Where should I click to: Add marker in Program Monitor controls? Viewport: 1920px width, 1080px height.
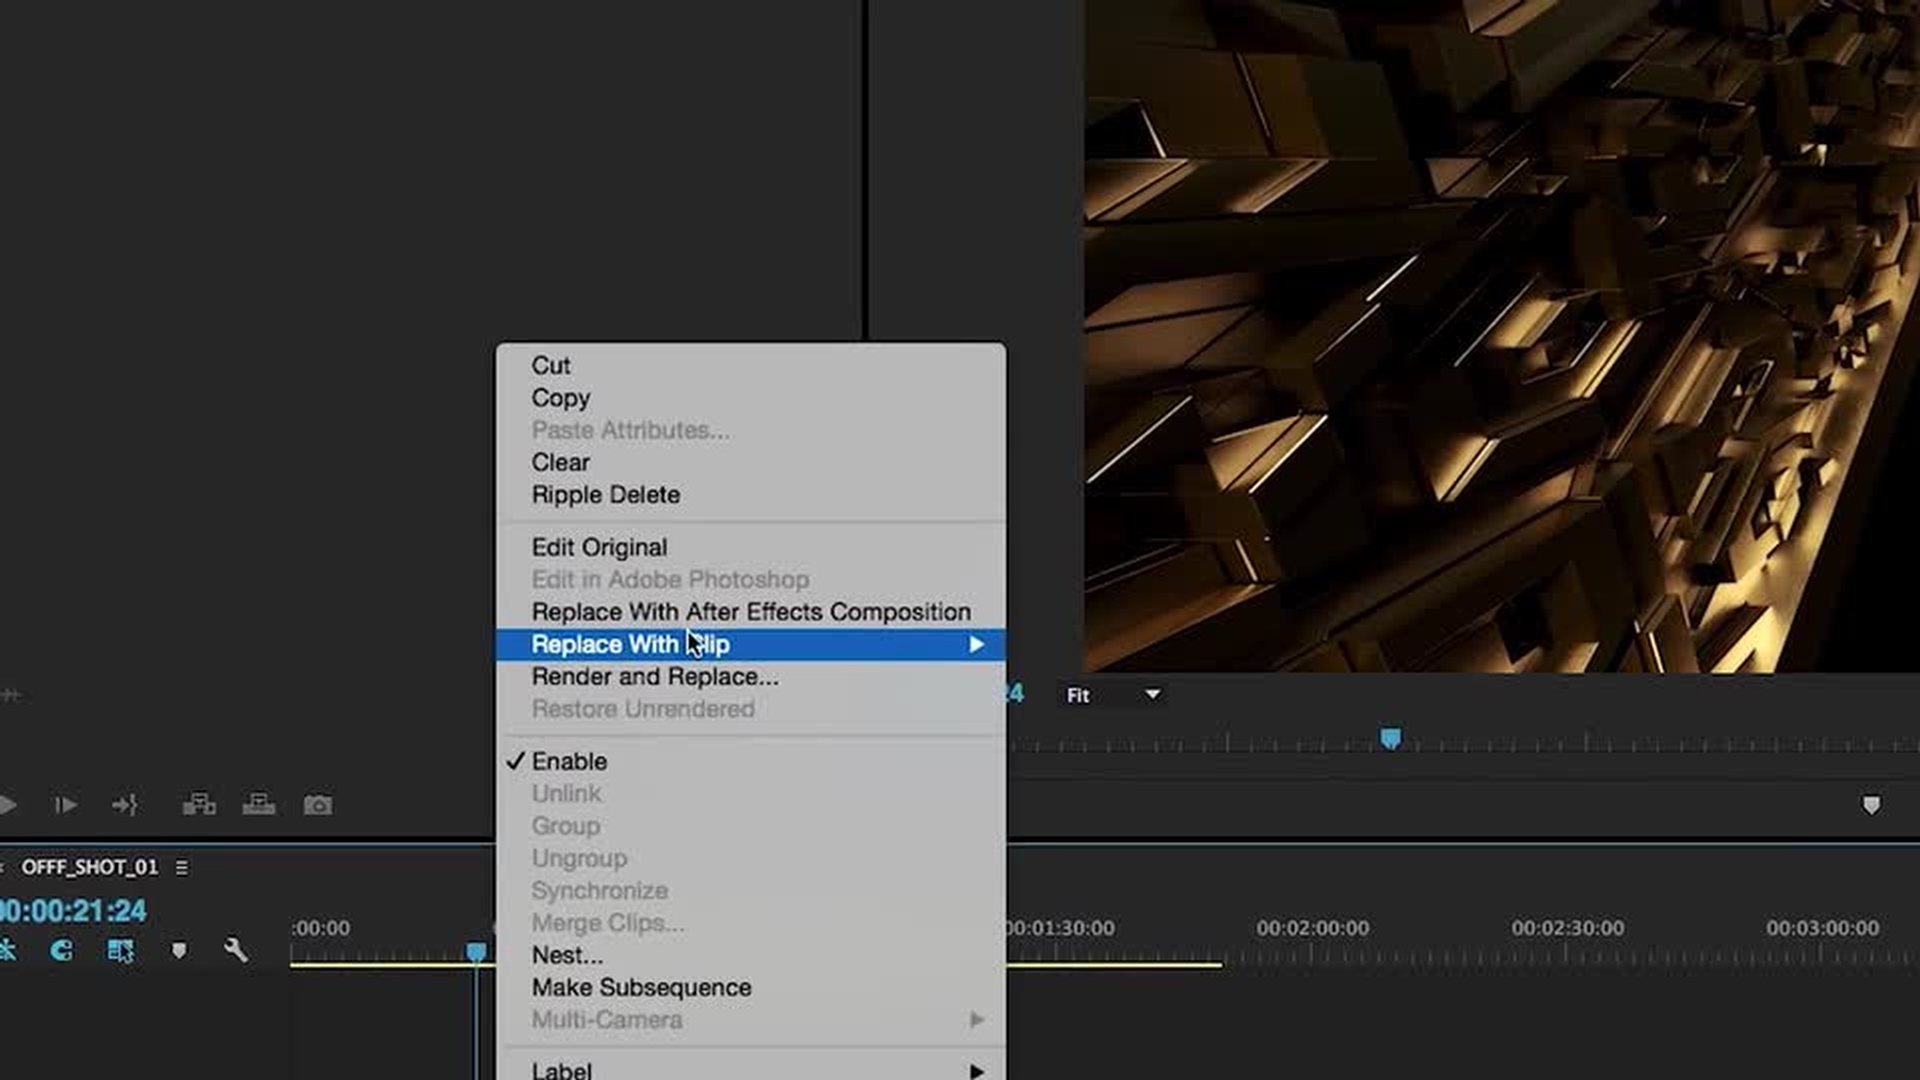(x=1871, y=806)
